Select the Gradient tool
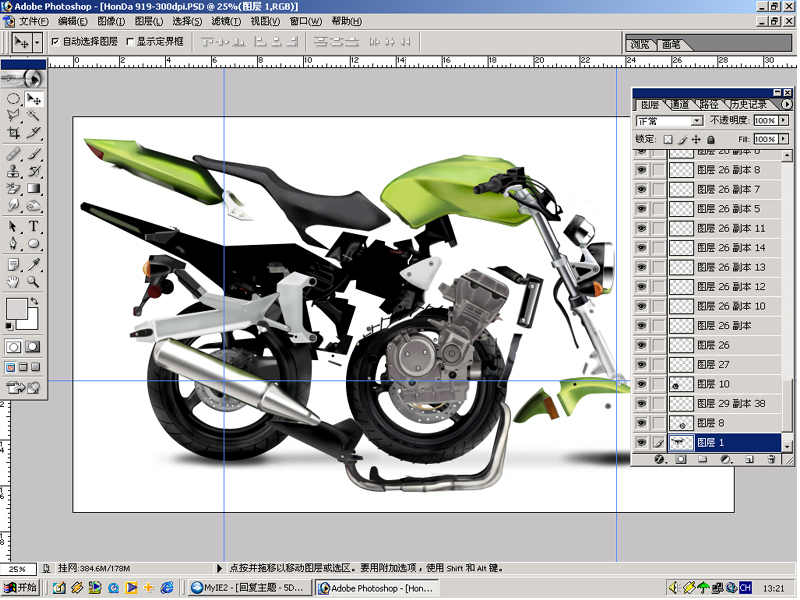This screenshot has height=600, width=800. pos(34,188)
